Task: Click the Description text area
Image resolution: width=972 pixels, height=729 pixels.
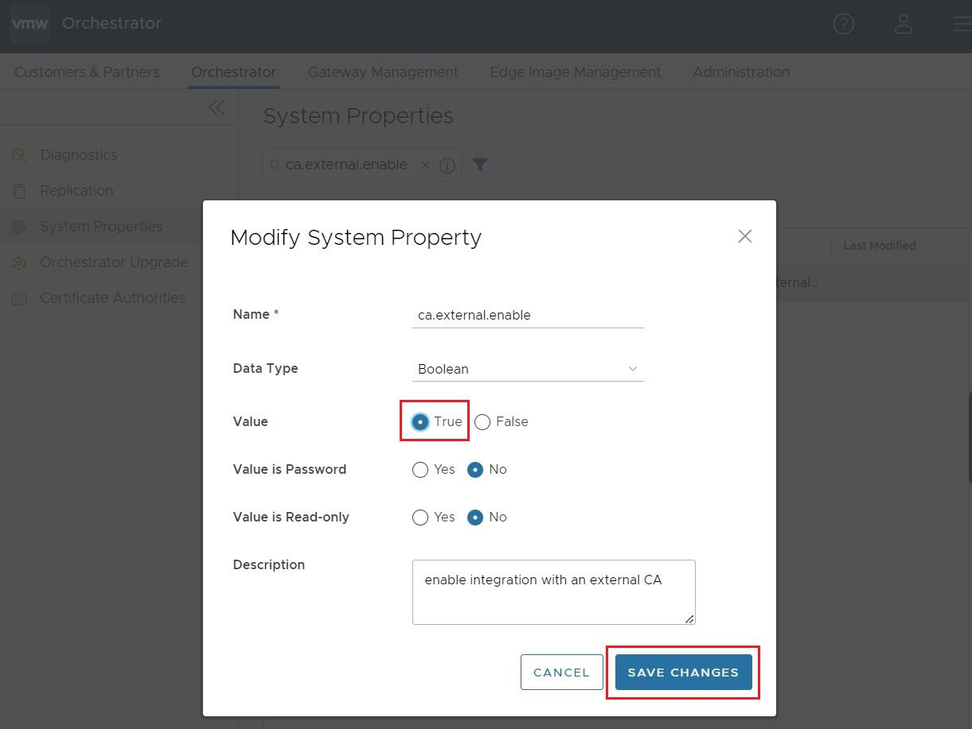Action: pyautogui.click(x=553, y=592)
